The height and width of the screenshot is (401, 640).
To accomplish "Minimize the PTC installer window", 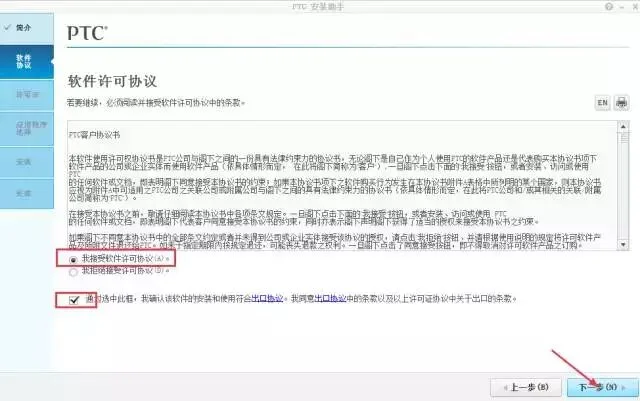I will [622, 7].
